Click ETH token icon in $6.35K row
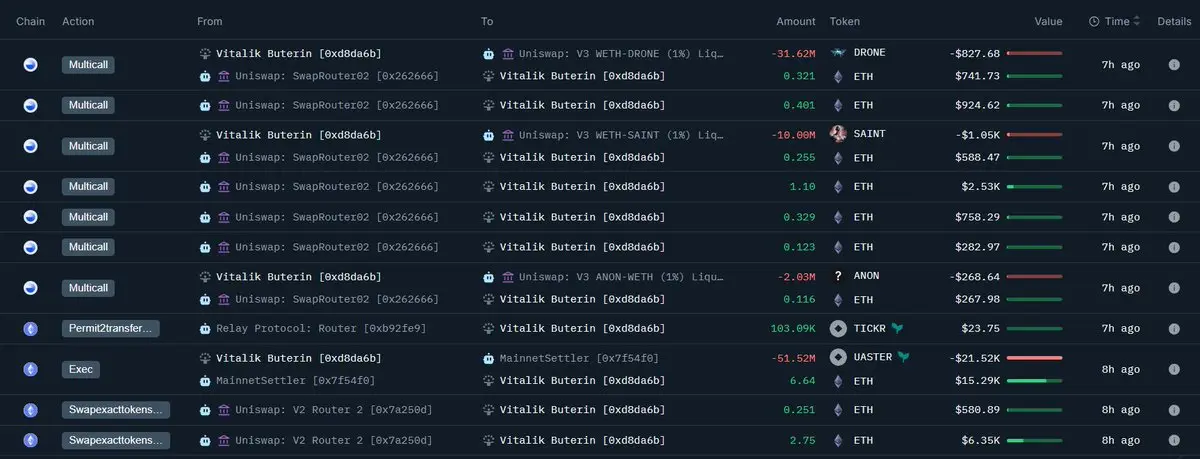The width and height of the screenshot is (1200, 459). tap(838, 440)
